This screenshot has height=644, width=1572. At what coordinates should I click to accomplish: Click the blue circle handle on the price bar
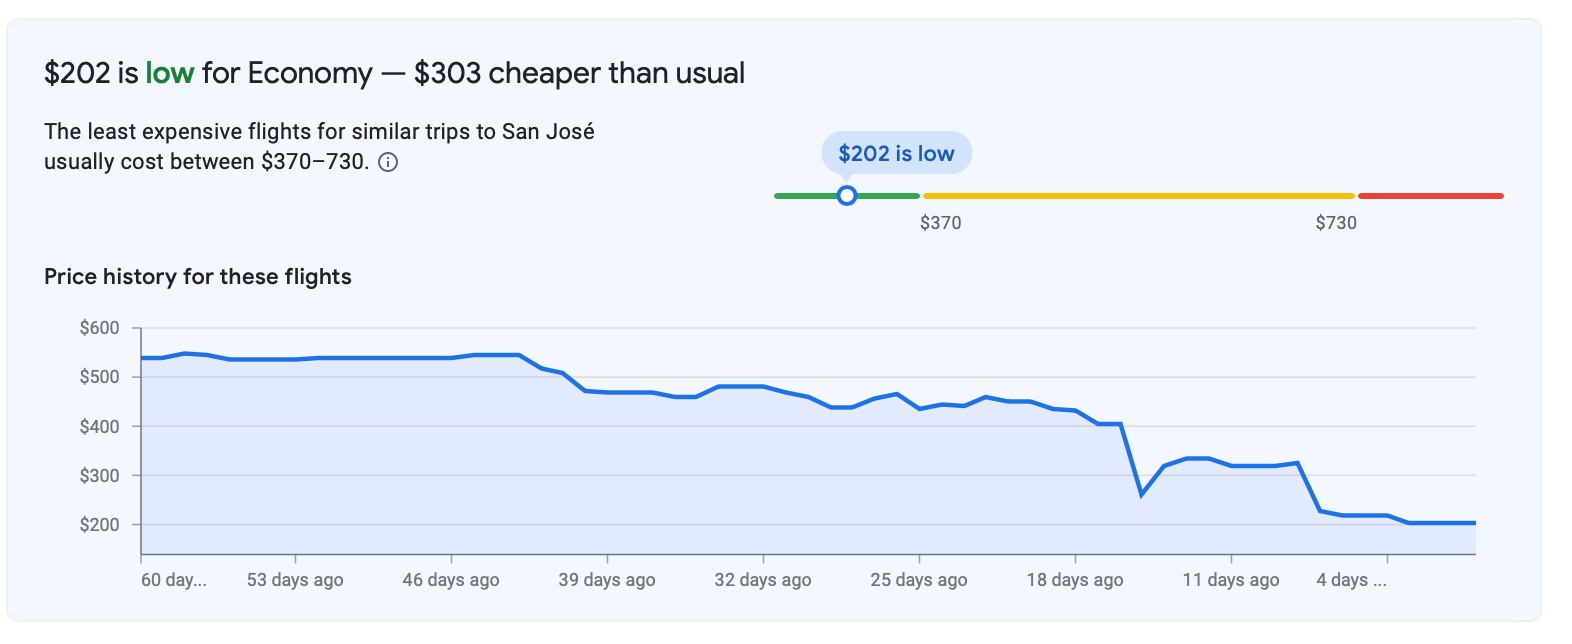click(847, 196)
